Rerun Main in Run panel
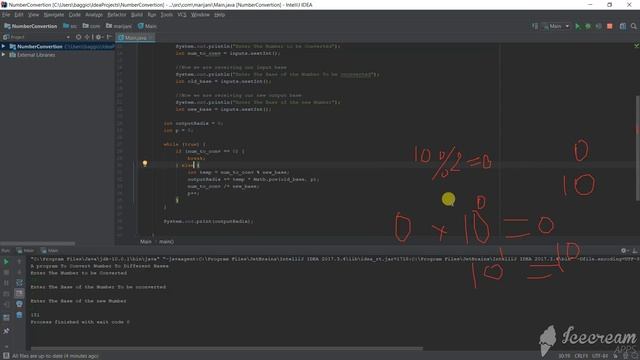640x360 pixels. tap(6, 262)
